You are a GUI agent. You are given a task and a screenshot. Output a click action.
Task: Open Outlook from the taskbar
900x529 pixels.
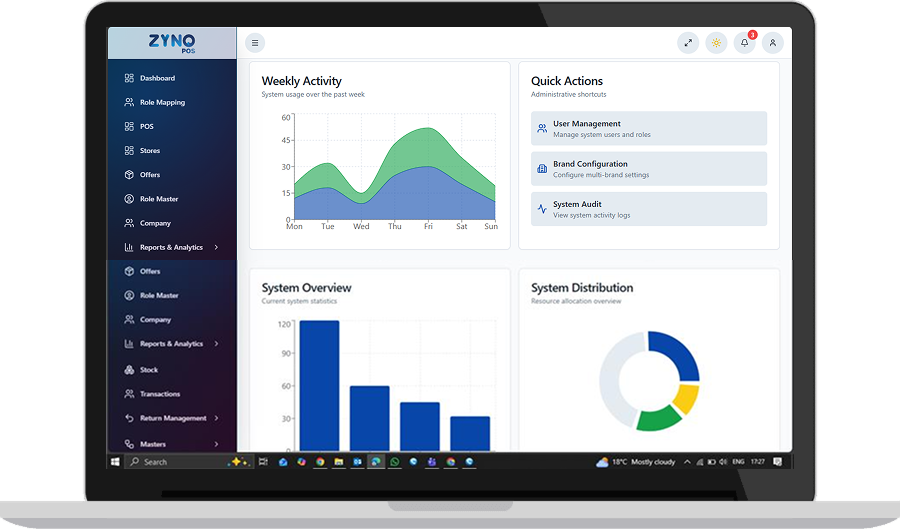pyautogui.click(x=357, y=462)
